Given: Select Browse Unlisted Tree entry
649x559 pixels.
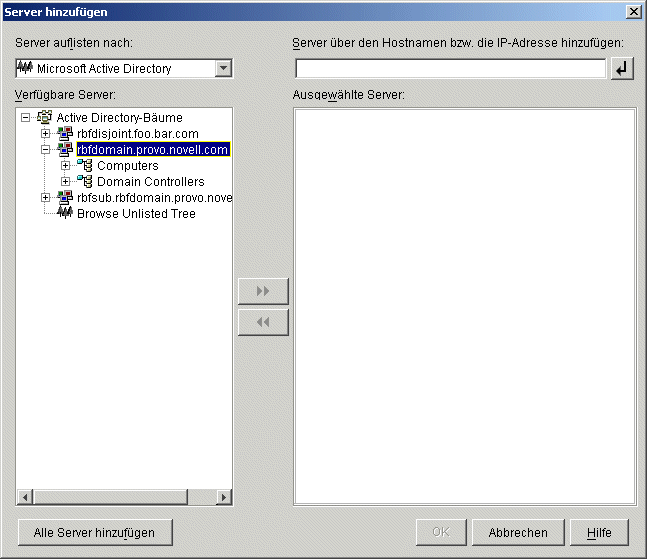Looking at the screenshot, I should click(x=136, y=214).
